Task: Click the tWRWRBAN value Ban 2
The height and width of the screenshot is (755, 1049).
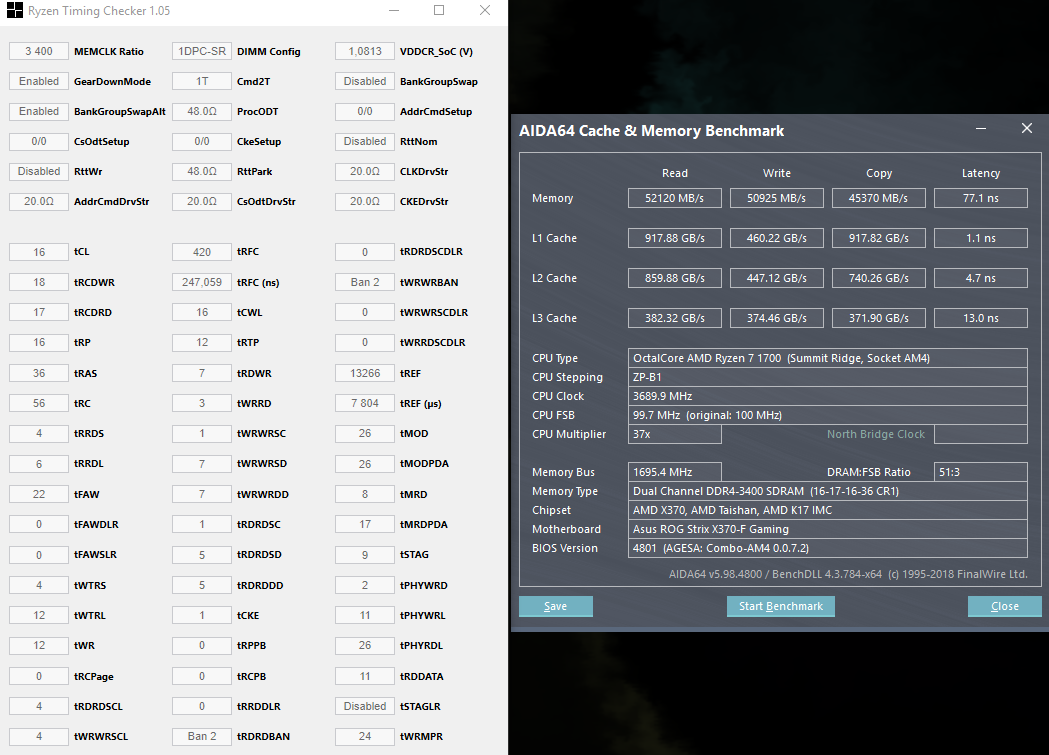Action: click(365, 282)
